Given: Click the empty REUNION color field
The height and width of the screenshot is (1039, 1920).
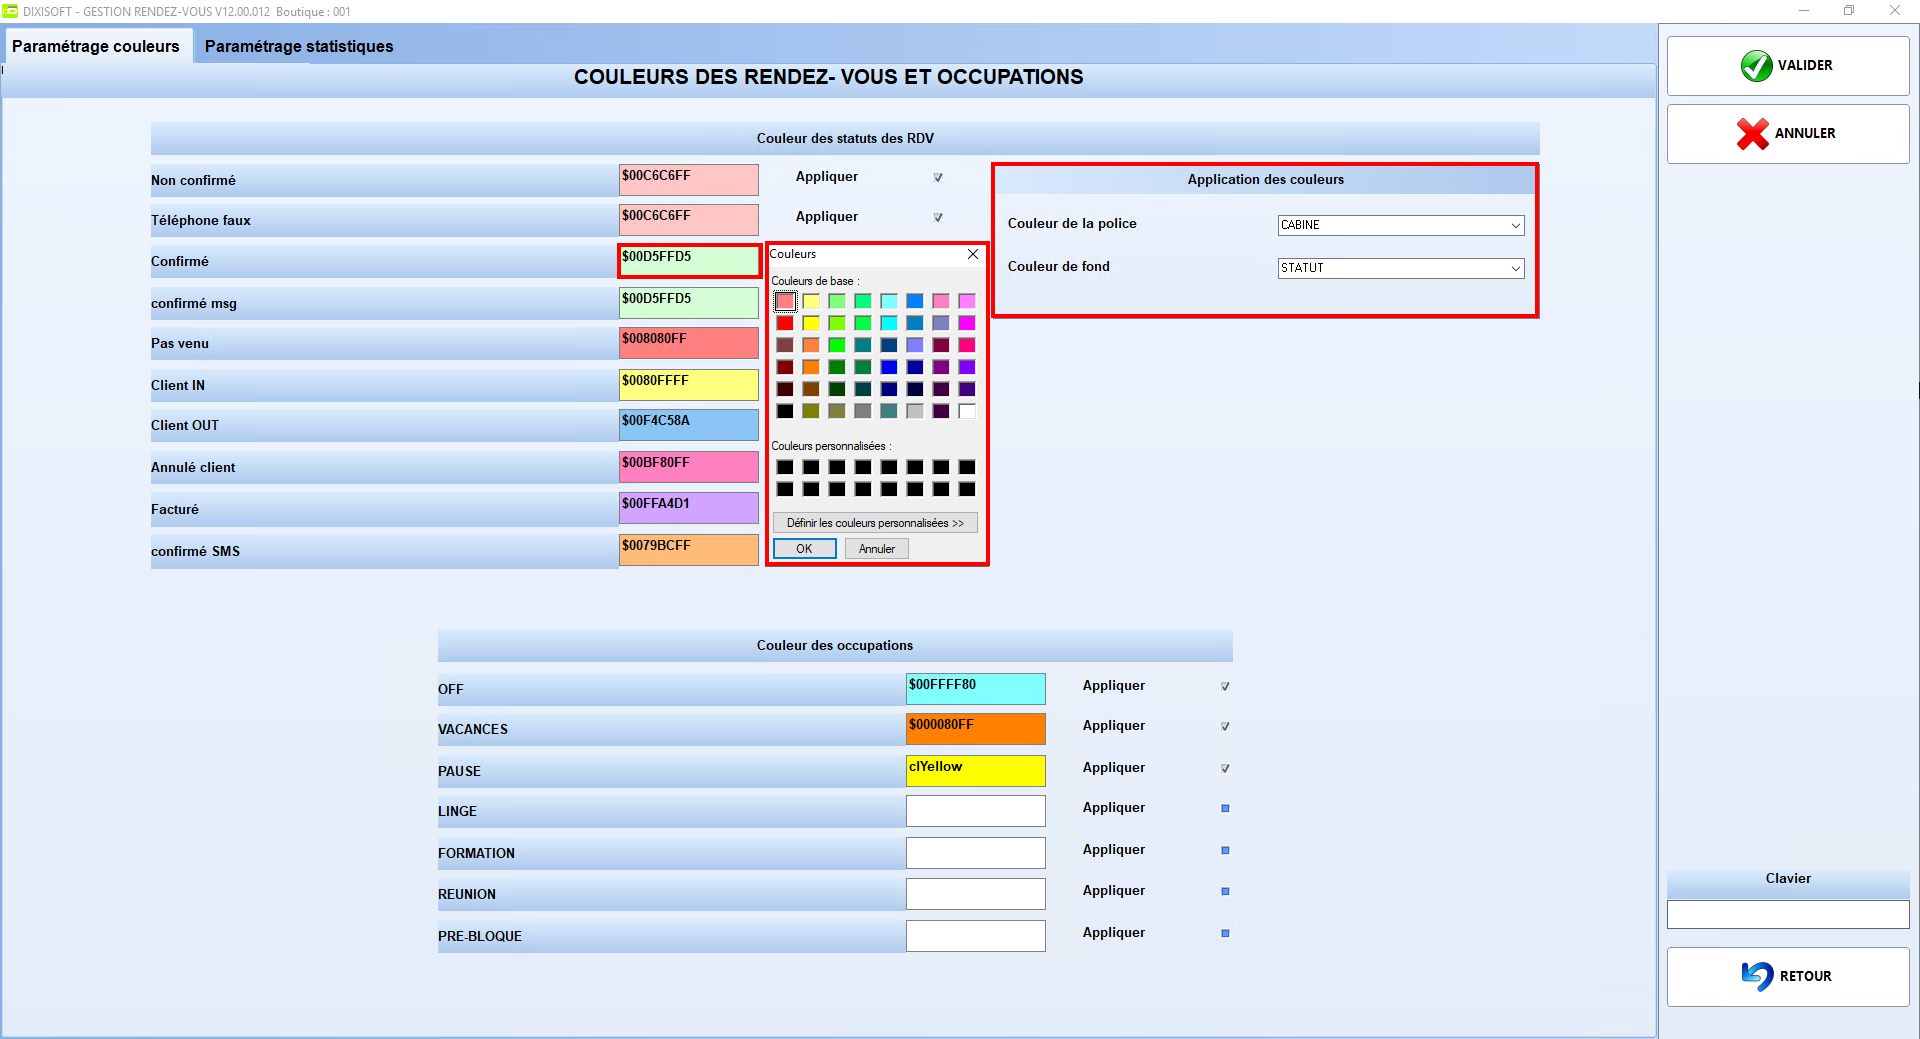Looking at the screenshot, I should click(976, 894).
